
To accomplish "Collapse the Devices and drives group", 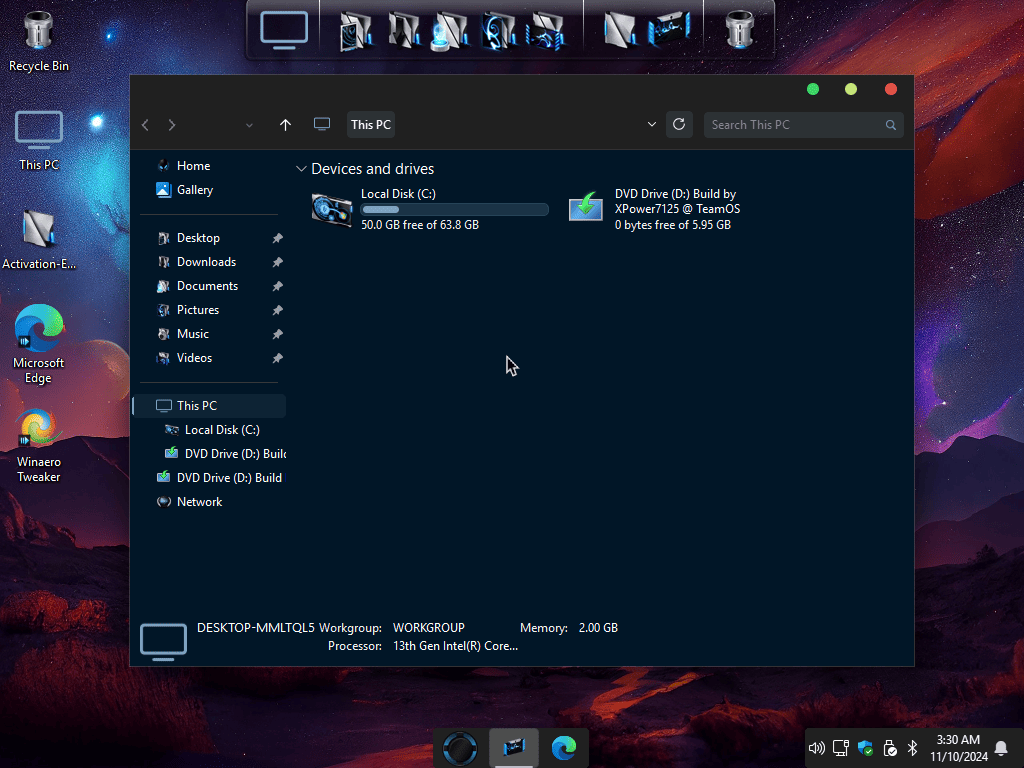I will pos(301,169).
